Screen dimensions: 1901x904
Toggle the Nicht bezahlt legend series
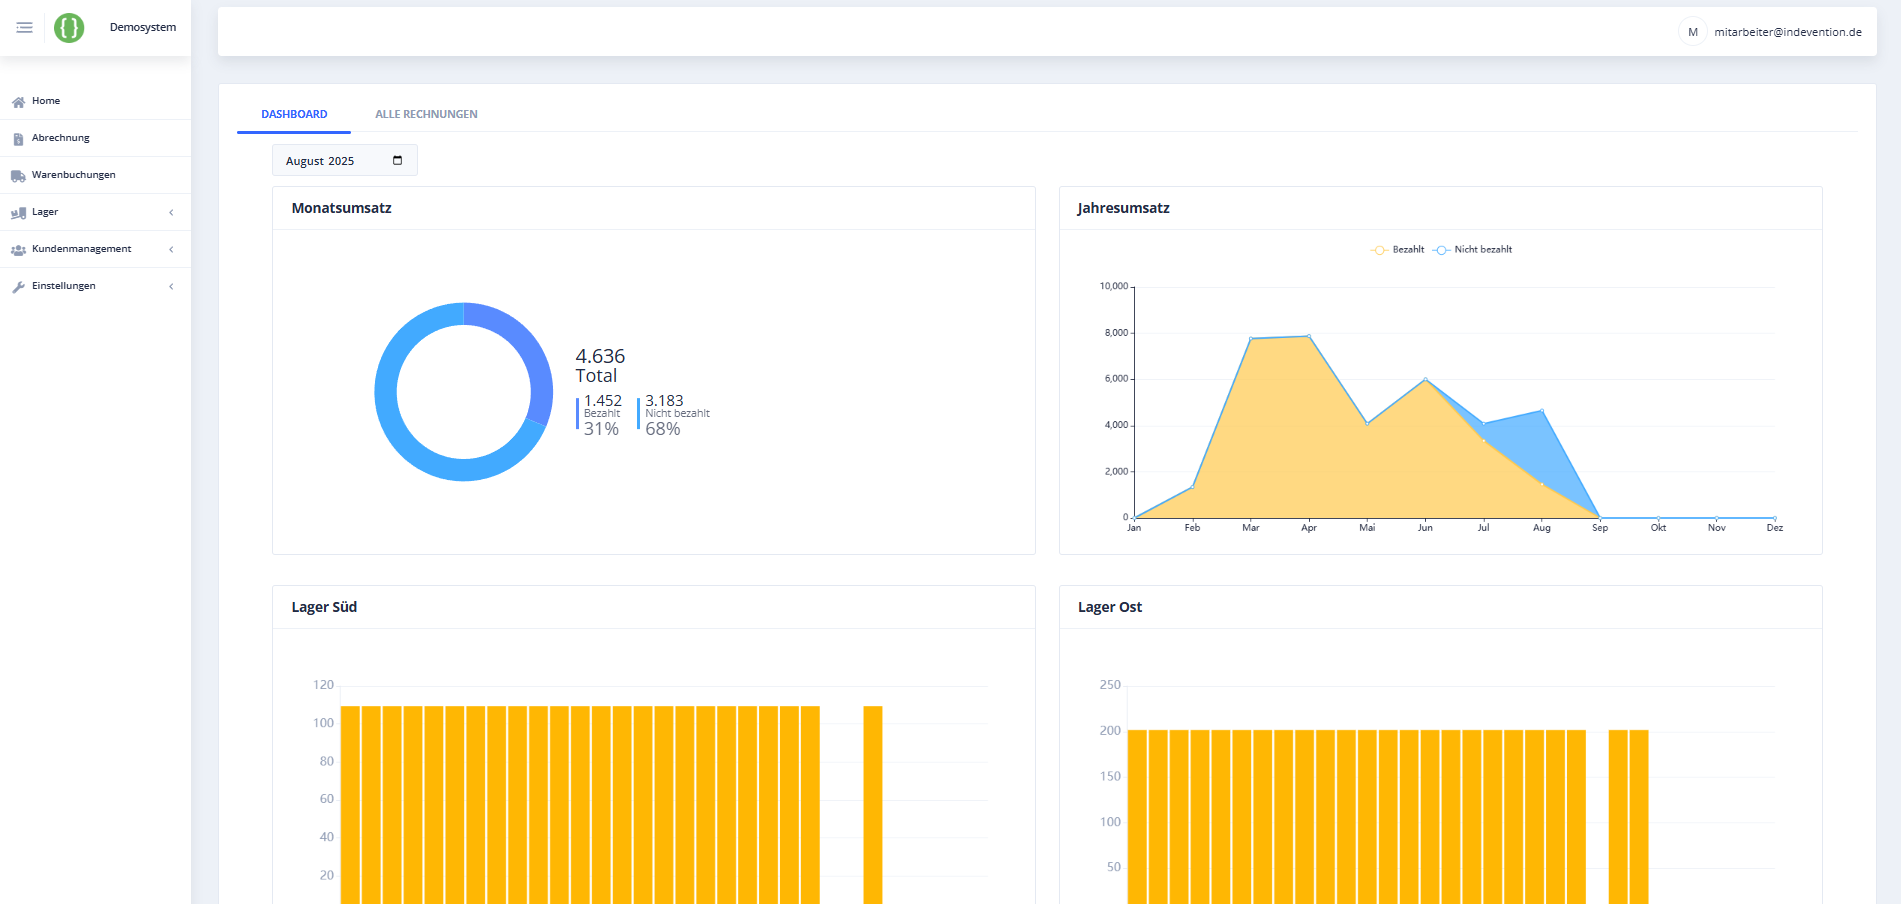click(x=1473, y=250)
